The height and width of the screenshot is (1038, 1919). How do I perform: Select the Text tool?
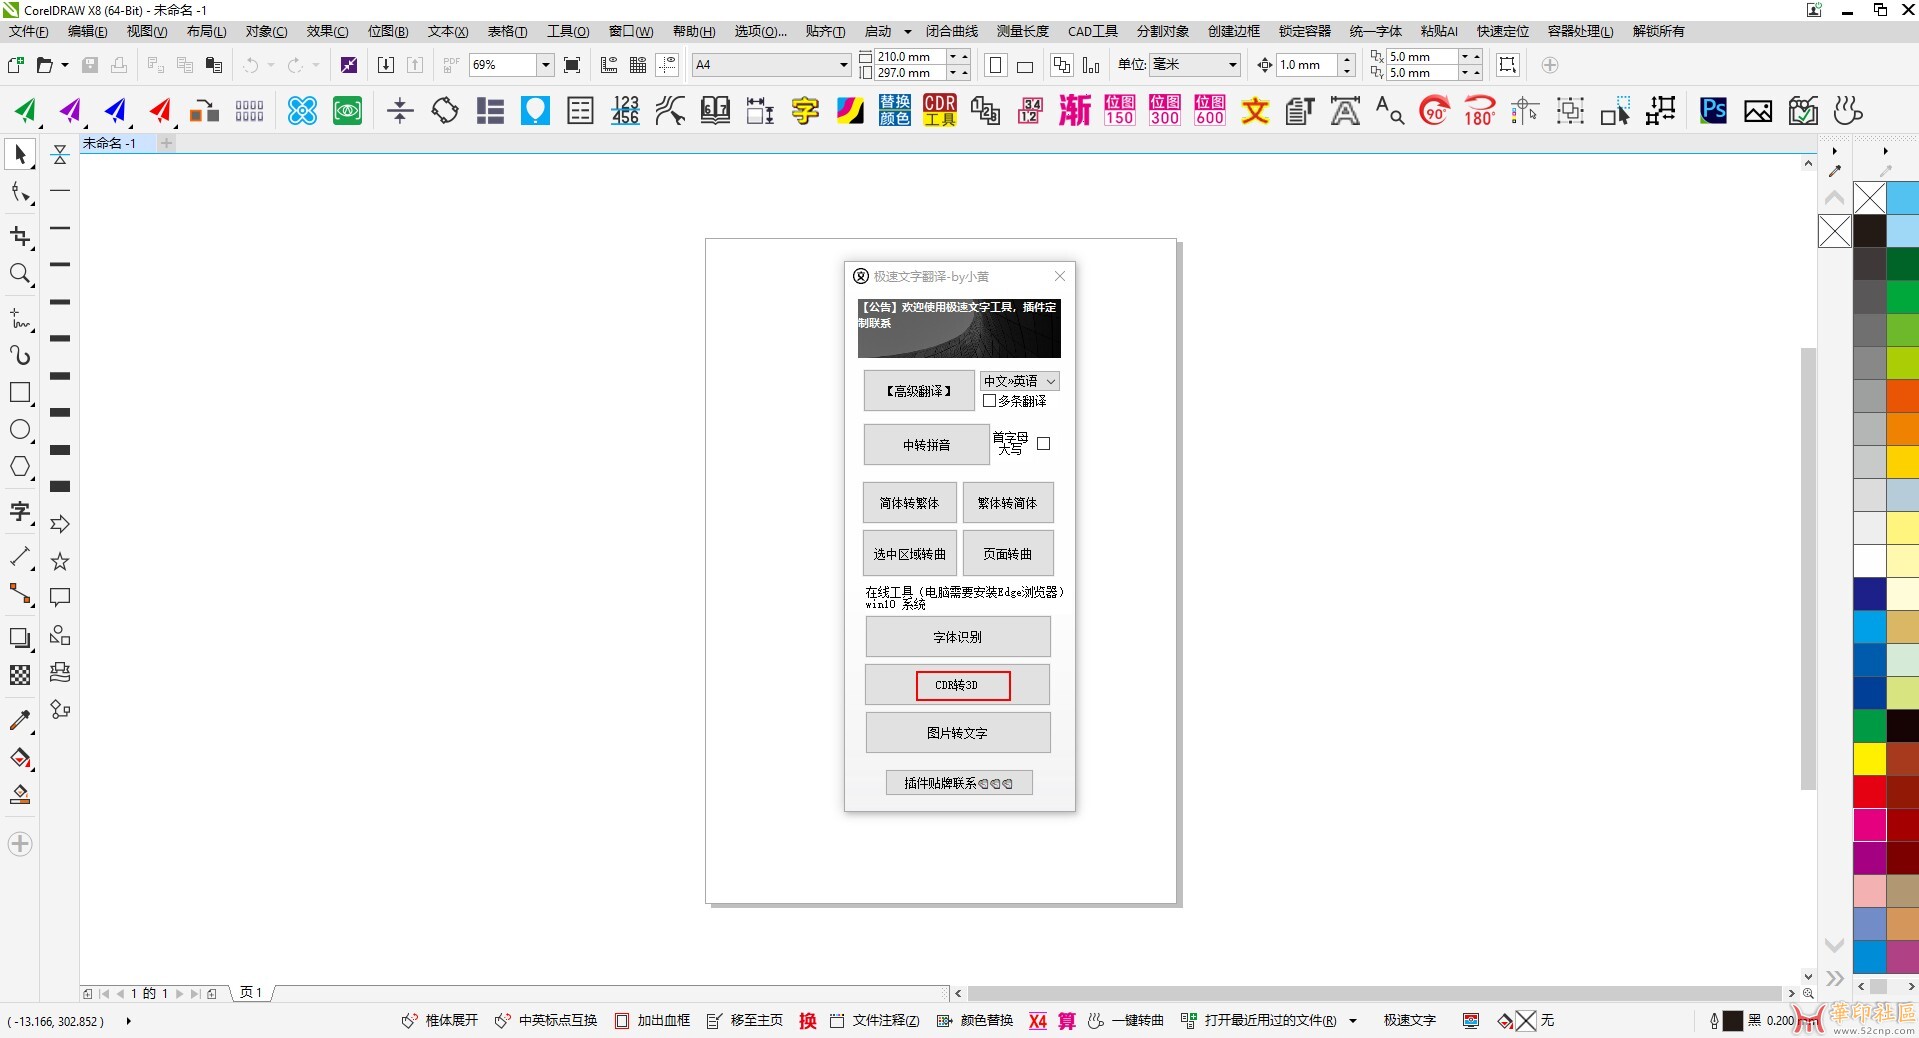click(20, 512)
